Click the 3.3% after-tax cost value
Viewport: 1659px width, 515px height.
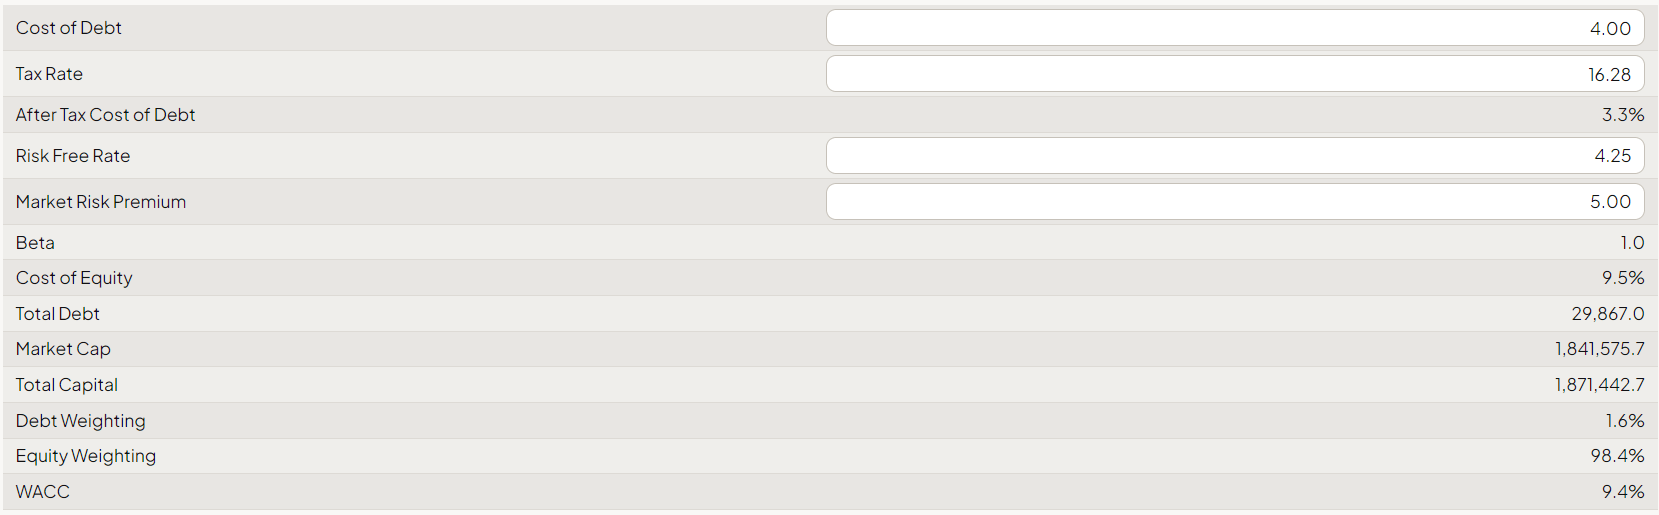[1622, 115]
